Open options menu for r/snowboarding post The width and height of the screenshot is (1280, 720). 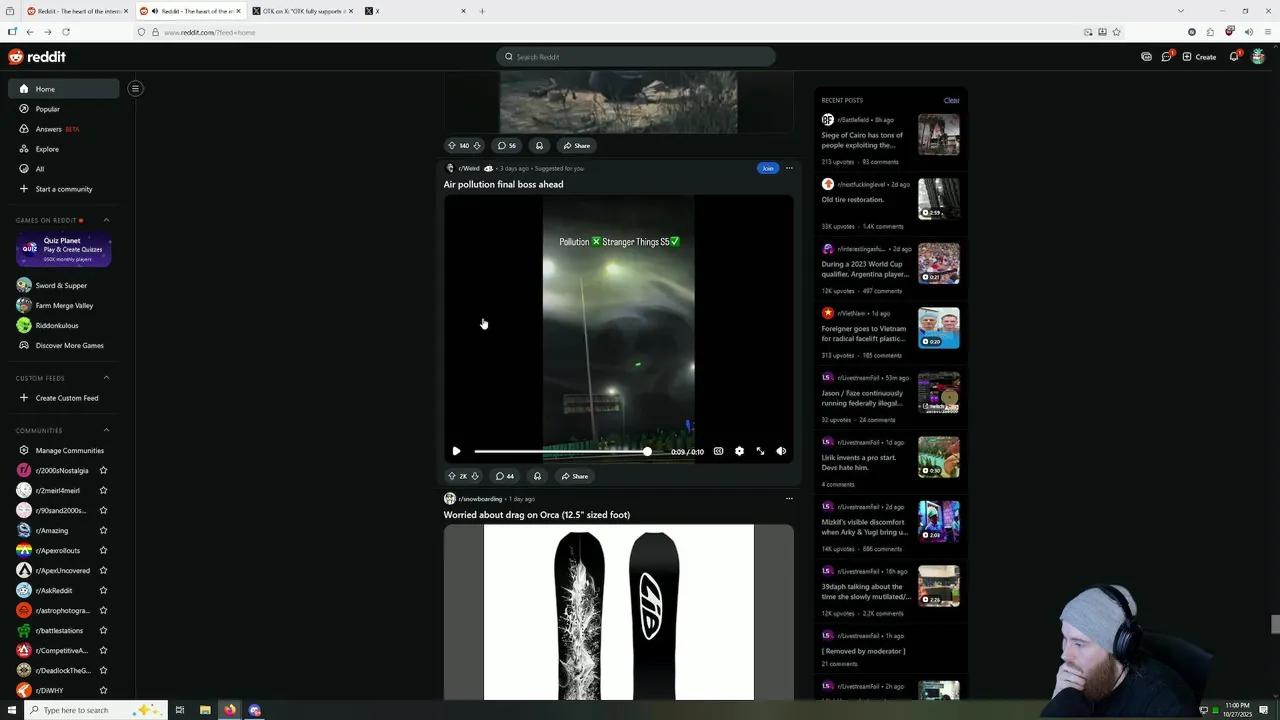click(789, 498)
